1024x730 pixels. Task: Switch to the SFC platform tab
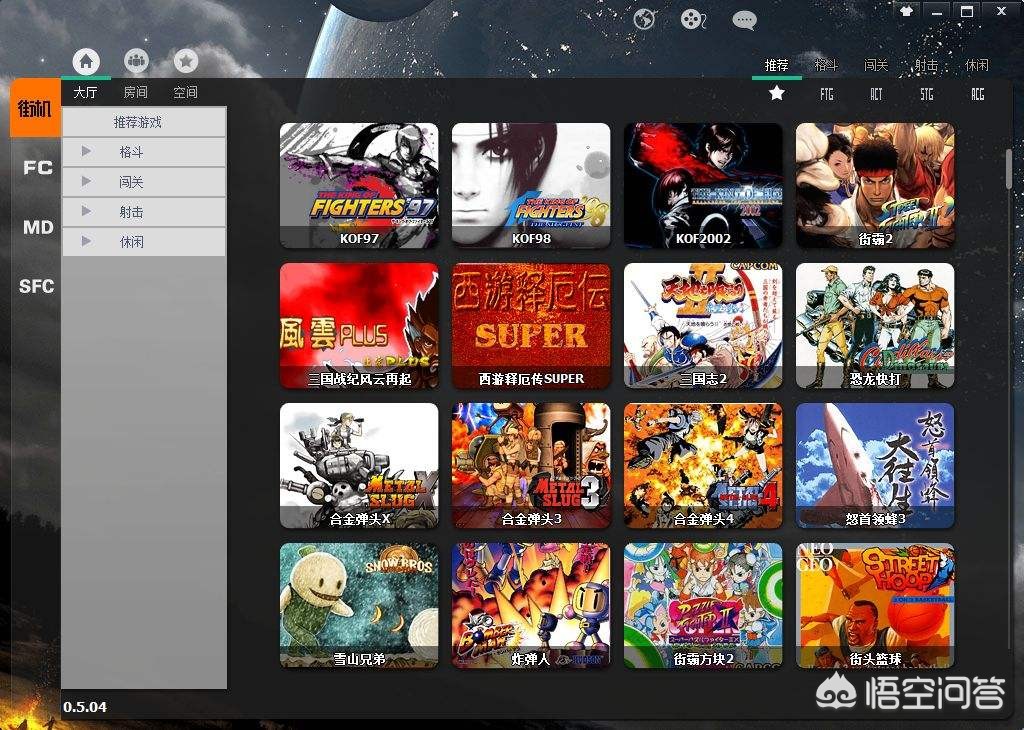(37, 286)
